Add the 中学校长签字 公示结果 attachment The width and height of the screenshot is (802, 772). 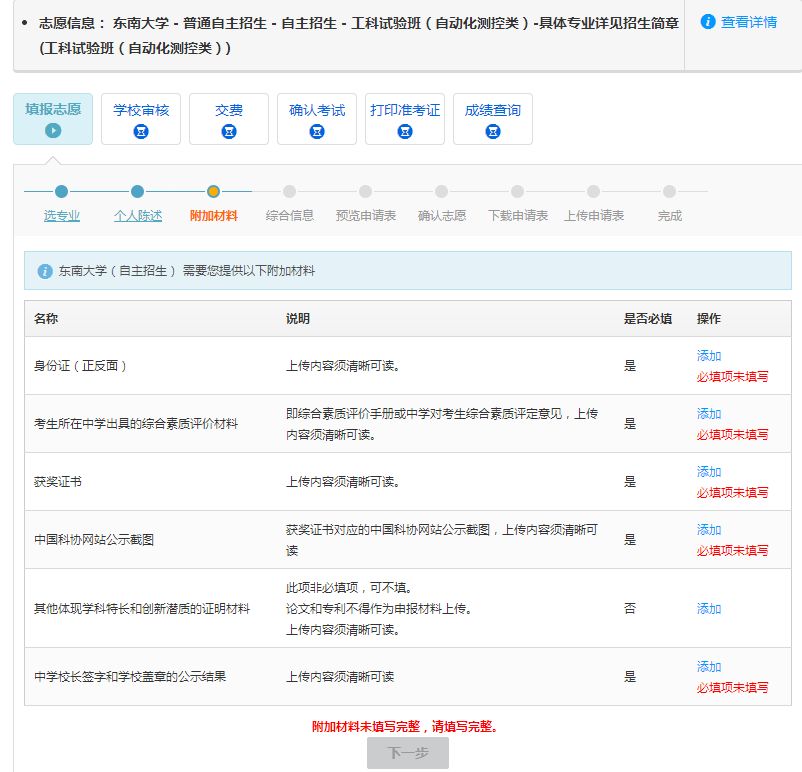pos(709,667)
